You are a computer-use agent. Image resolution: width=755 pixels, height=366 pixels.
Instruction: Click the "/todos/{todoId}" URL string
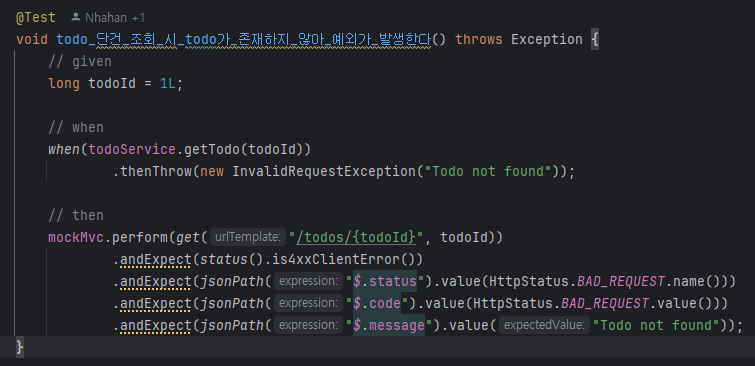356,237
